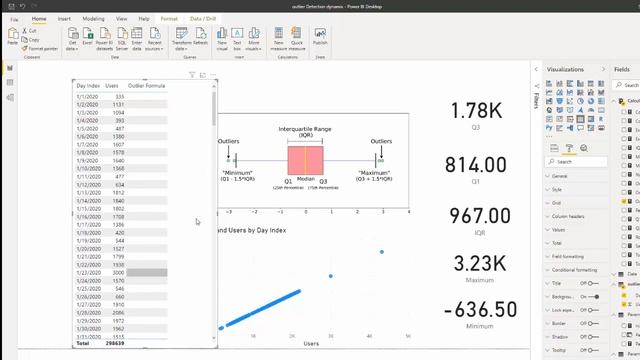Click the Users column header
This screenshot has width=640, height=360.
click(x=111, y=86)
